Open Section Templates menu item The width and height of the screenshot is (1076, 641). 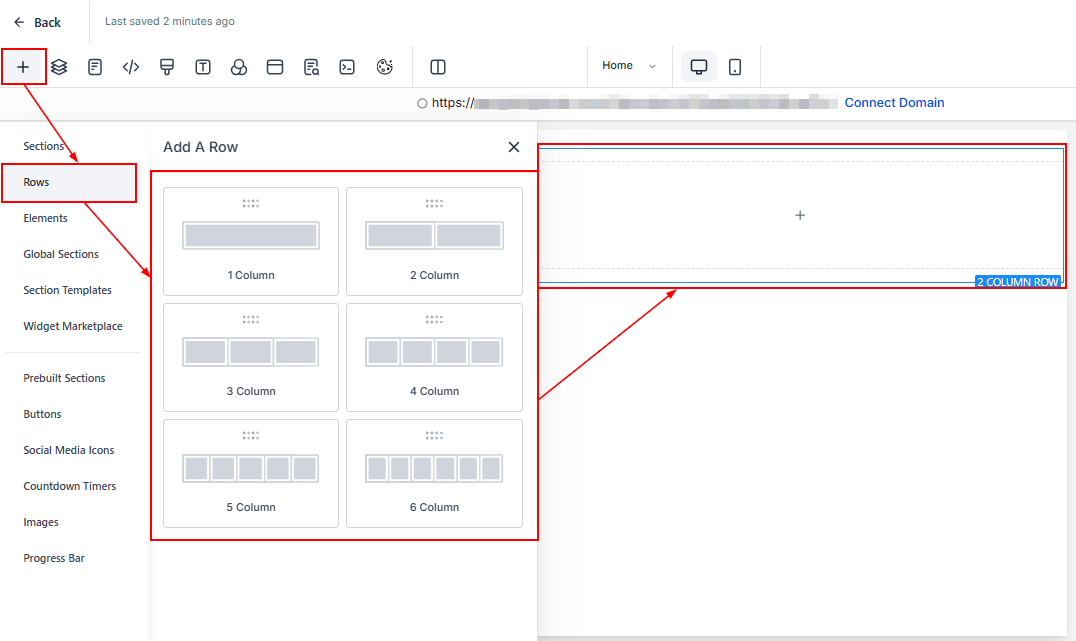pyautogui.click(x=68, y=290)
